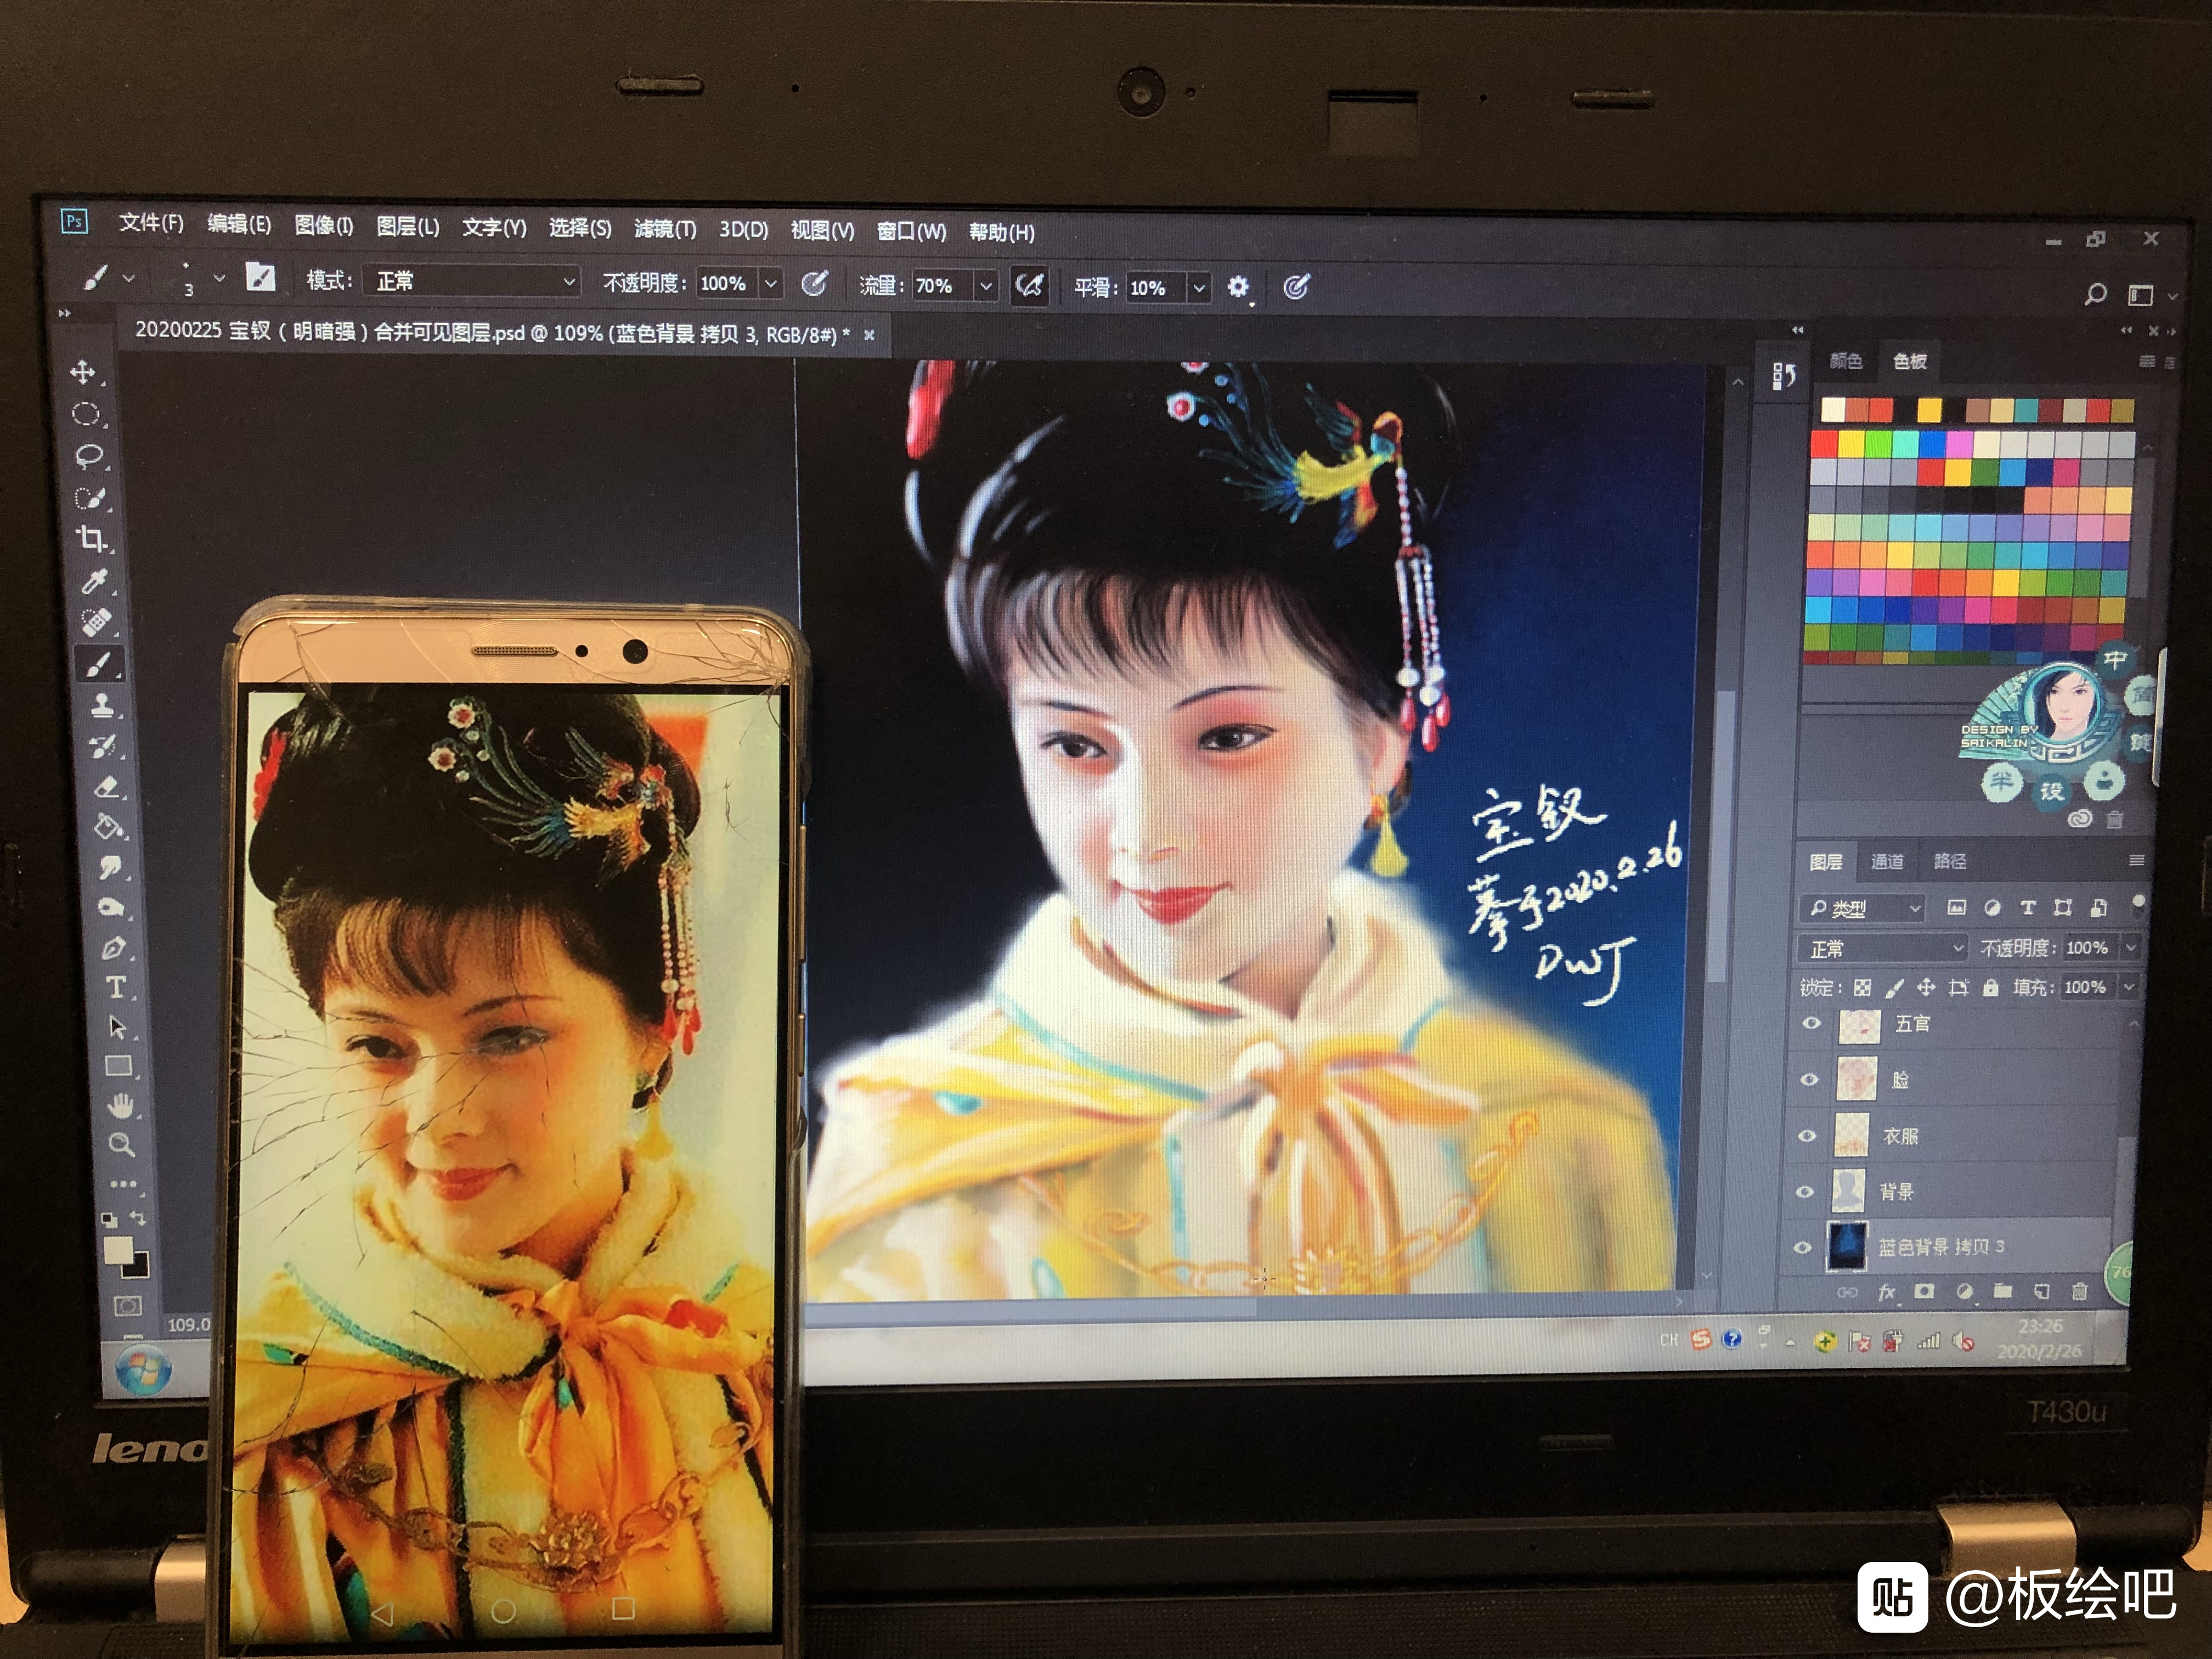Open smoothing options gear icon
This screenshot has height=1659, width=2212.
pyautogui.click(x=1238, y=288)
